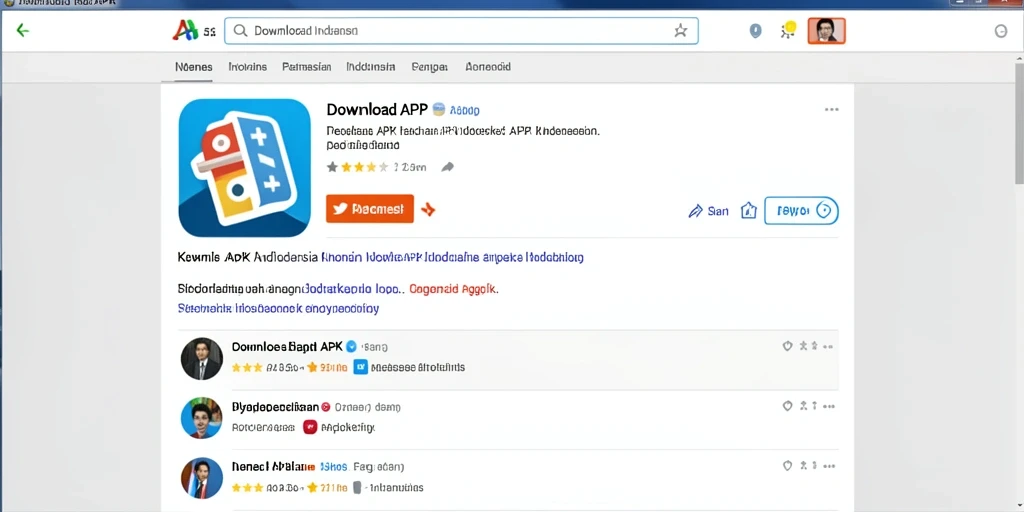The height and width of the screenshot is (512, 1024).
Task: Open the 'Domnloes Bapti APK' result title
Action: tap(287, 346)
